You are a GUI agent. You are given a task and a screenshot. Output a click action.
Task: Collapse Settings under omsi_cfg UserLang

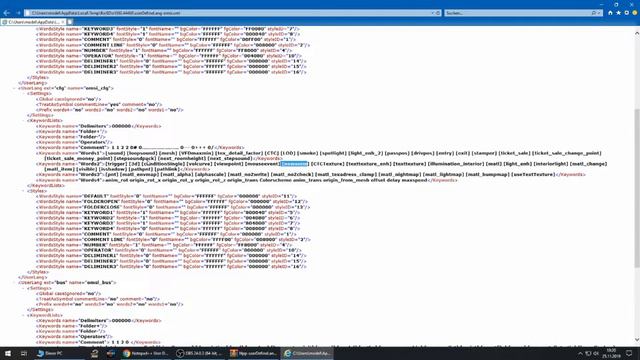[24, 93]
